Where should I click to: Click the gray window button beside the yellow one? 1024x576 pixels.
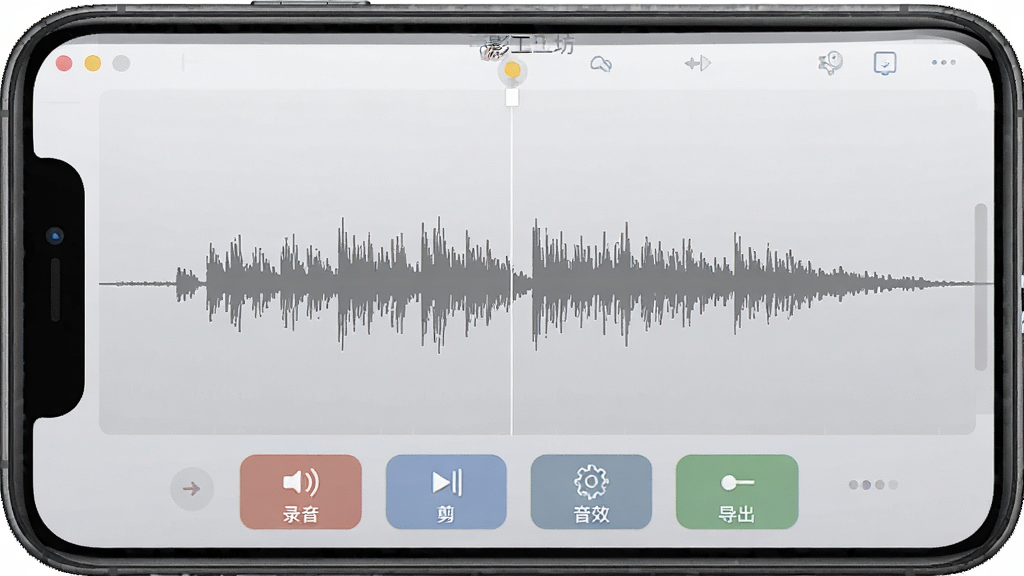[121, 63]
